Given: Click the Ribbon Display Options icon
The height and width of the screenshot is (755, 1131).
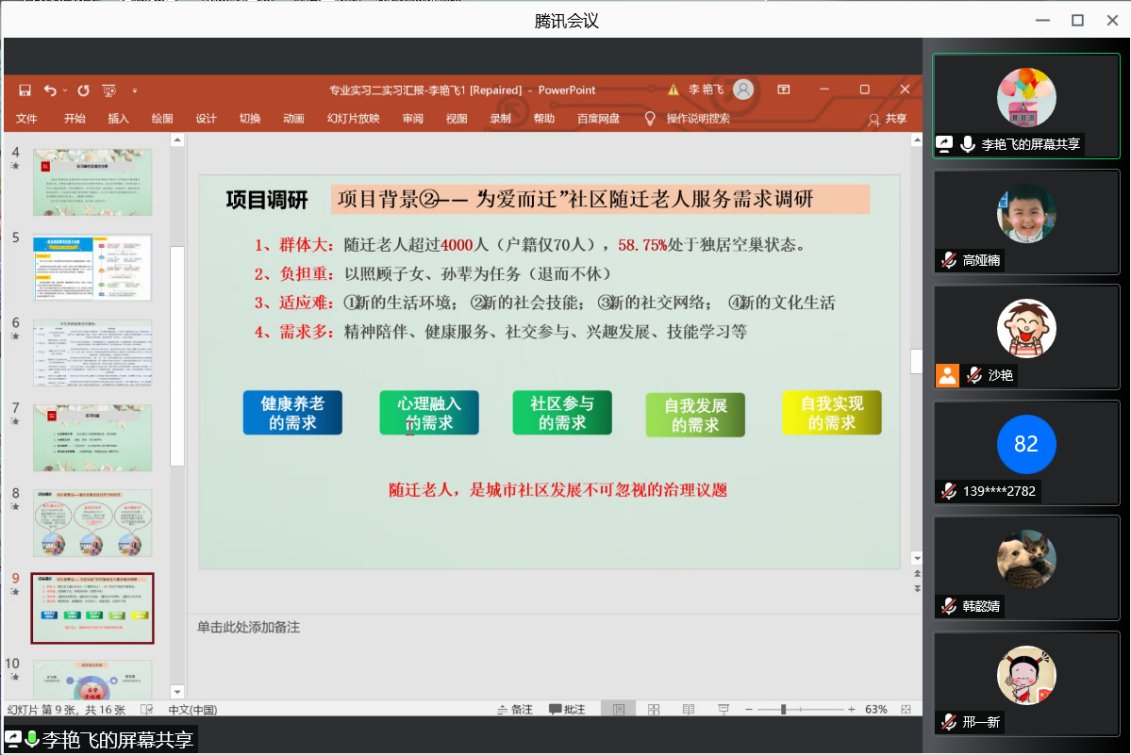Looking at the screenshot, I should 783,89.
